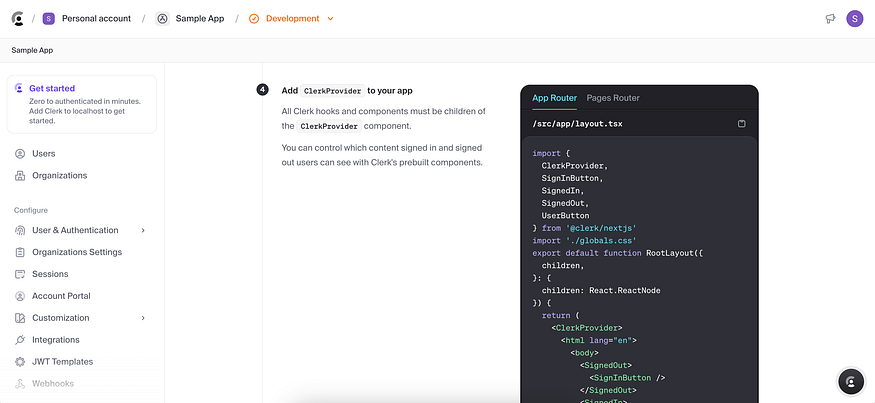Click the <SignInButton /> code line
Viewport: 875px width, 403px height.
click(x=627, y=377)
